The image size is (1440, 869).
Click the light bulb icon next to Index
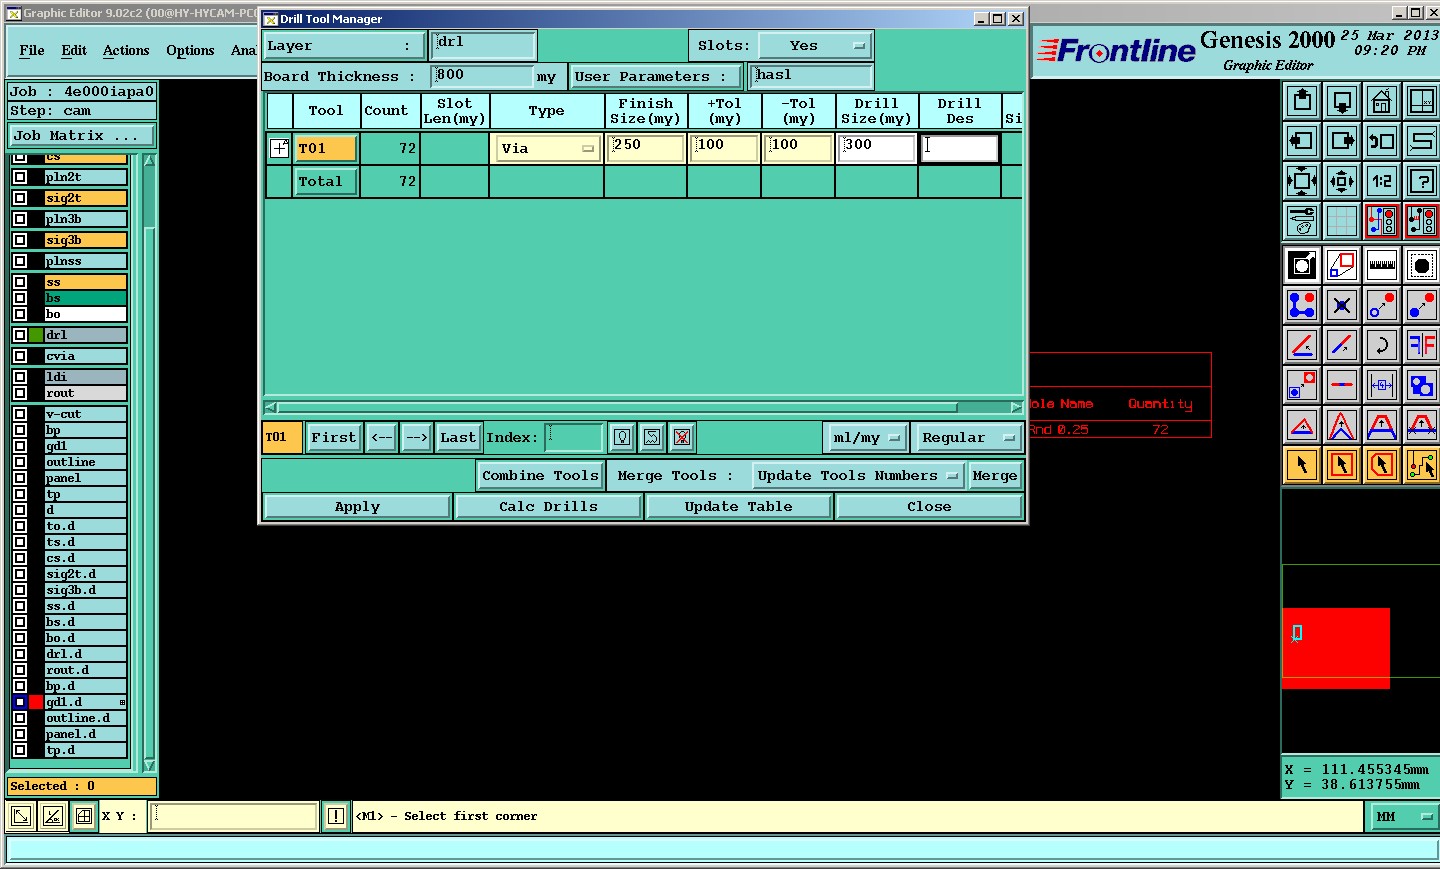click(622, 437)
